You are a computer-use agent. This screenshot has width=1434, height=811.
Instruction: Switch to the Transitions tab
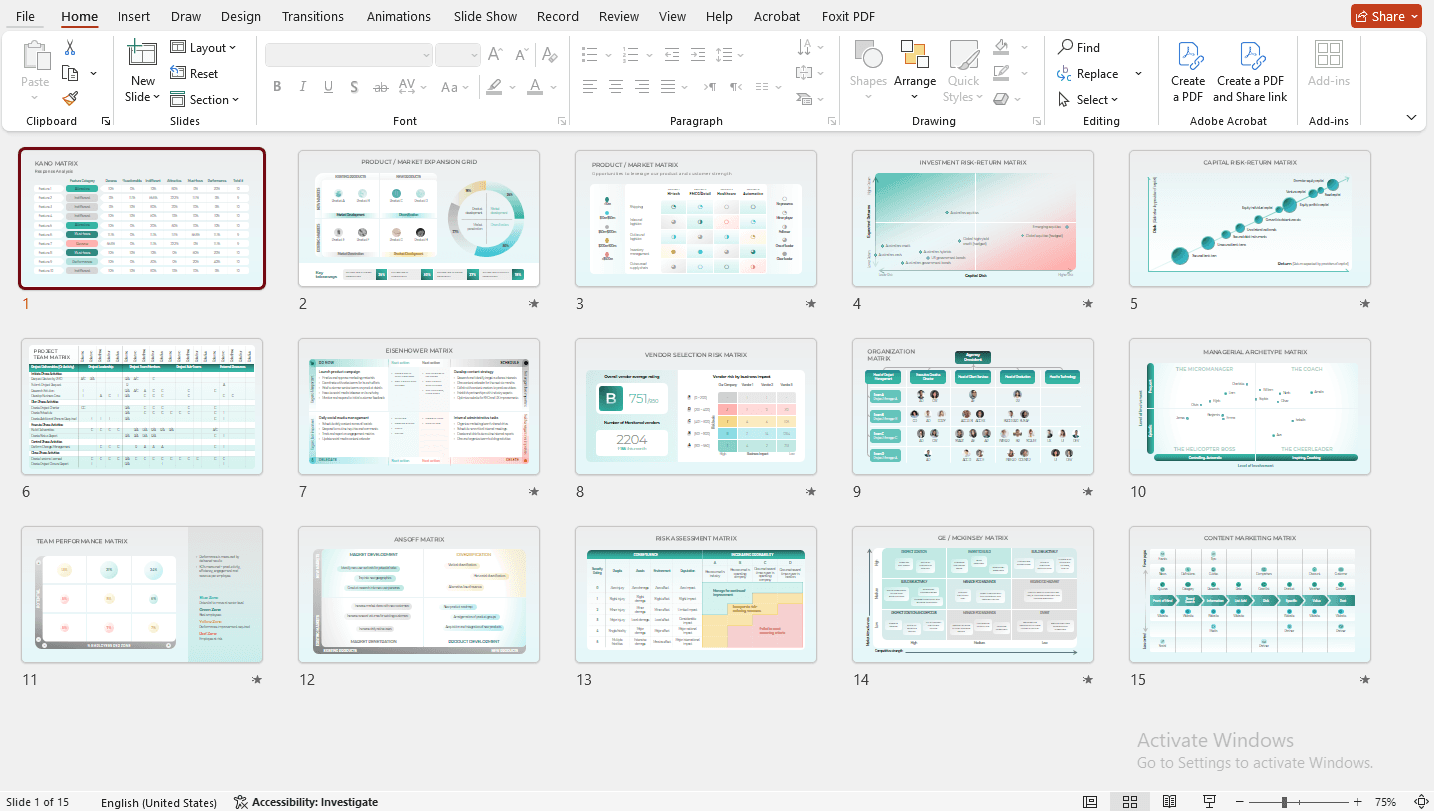pos(313,16)
